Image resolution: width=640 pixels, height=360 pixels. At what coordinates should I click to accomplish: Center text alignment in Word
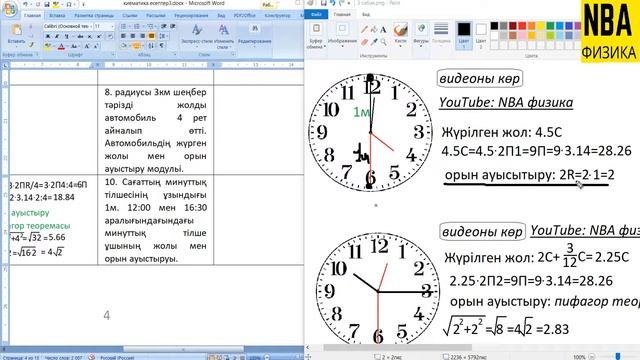click(133, 36)
